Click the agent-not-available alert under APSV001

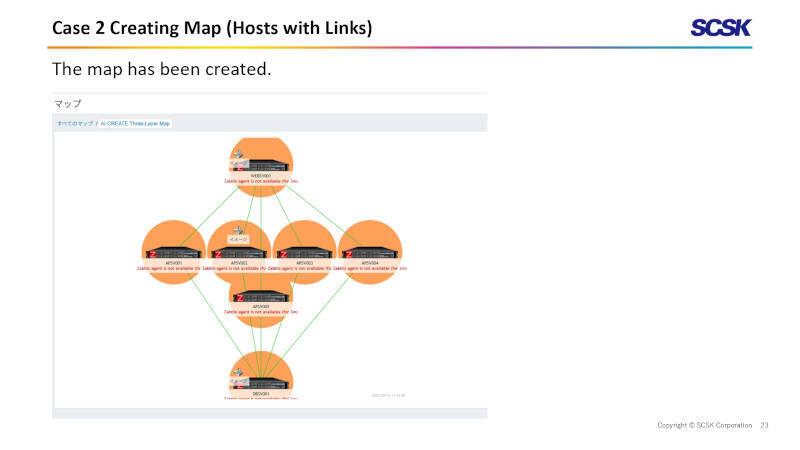click(x=169, y=268)
